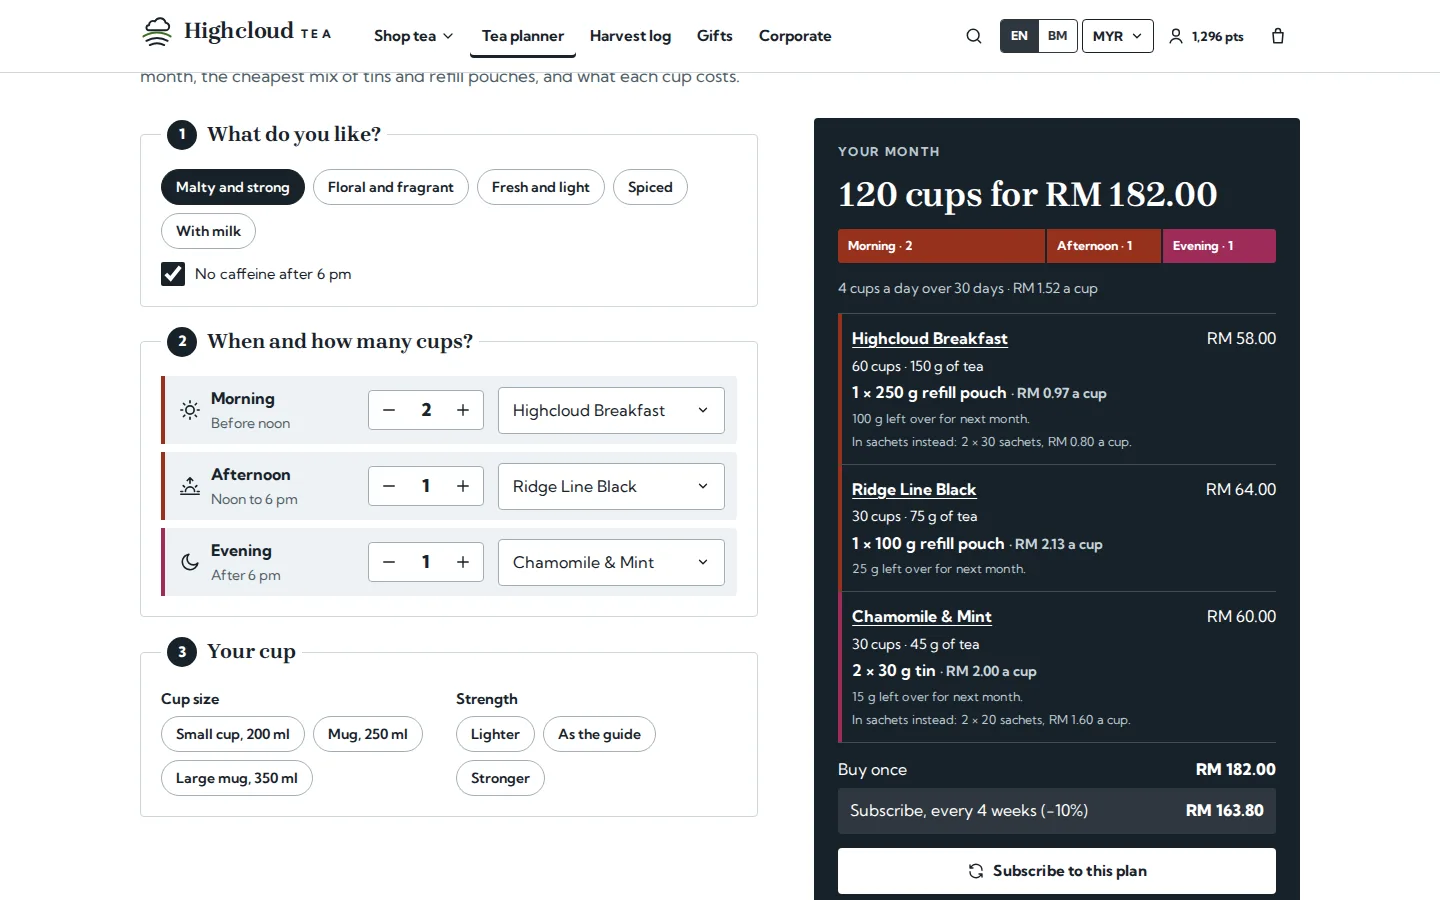Viewport: 1440px width, 900px height.
Task: Open the Gifts page
Action: click(715, 36)
